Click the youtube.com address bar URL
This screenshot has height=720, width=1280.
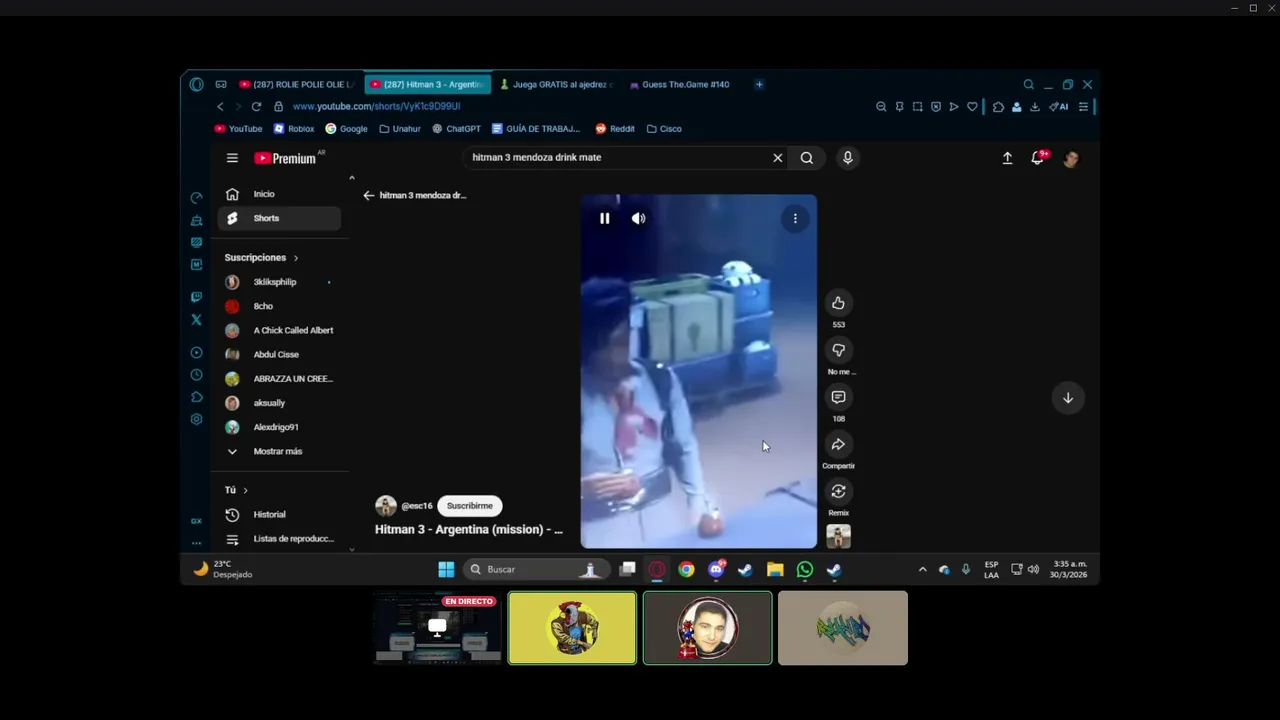[376, 106]
